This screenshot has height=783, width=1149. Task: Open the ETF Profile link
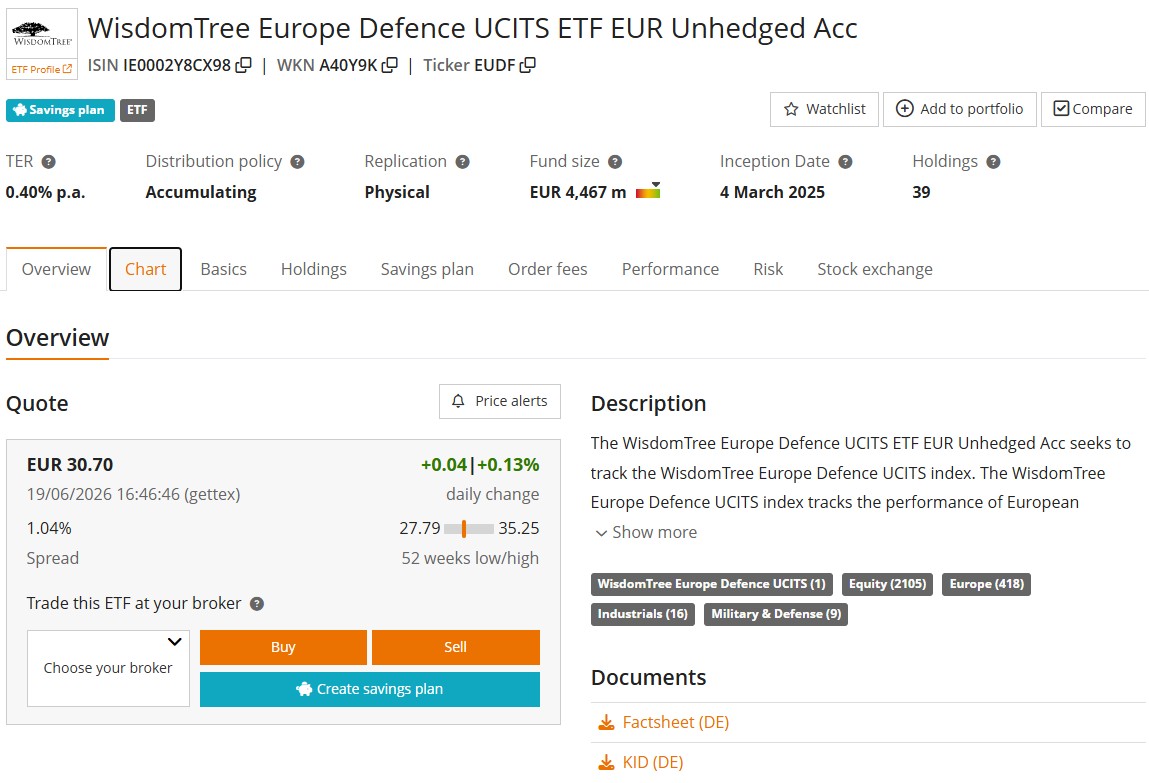click(42, 69)
